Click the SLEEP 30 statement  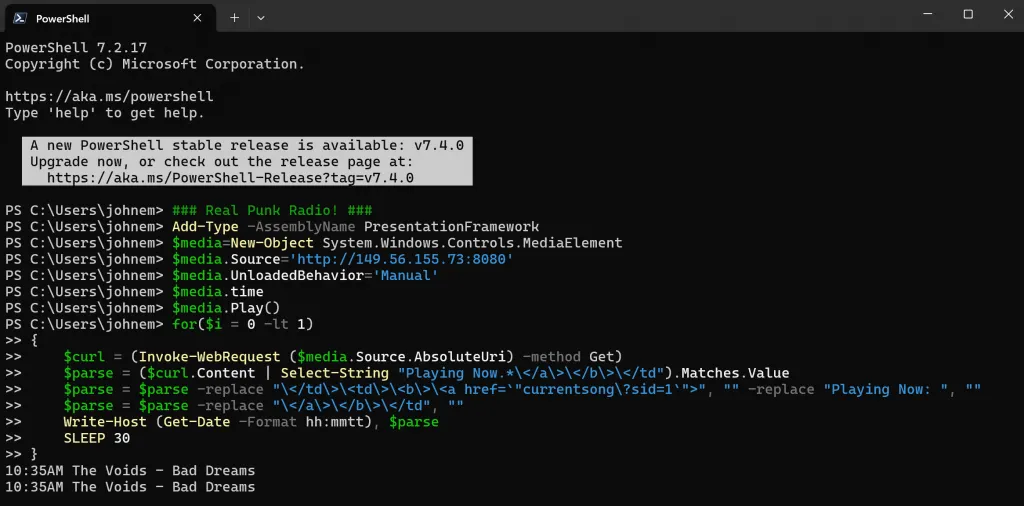pyautogui.click(x=96, y=438)
